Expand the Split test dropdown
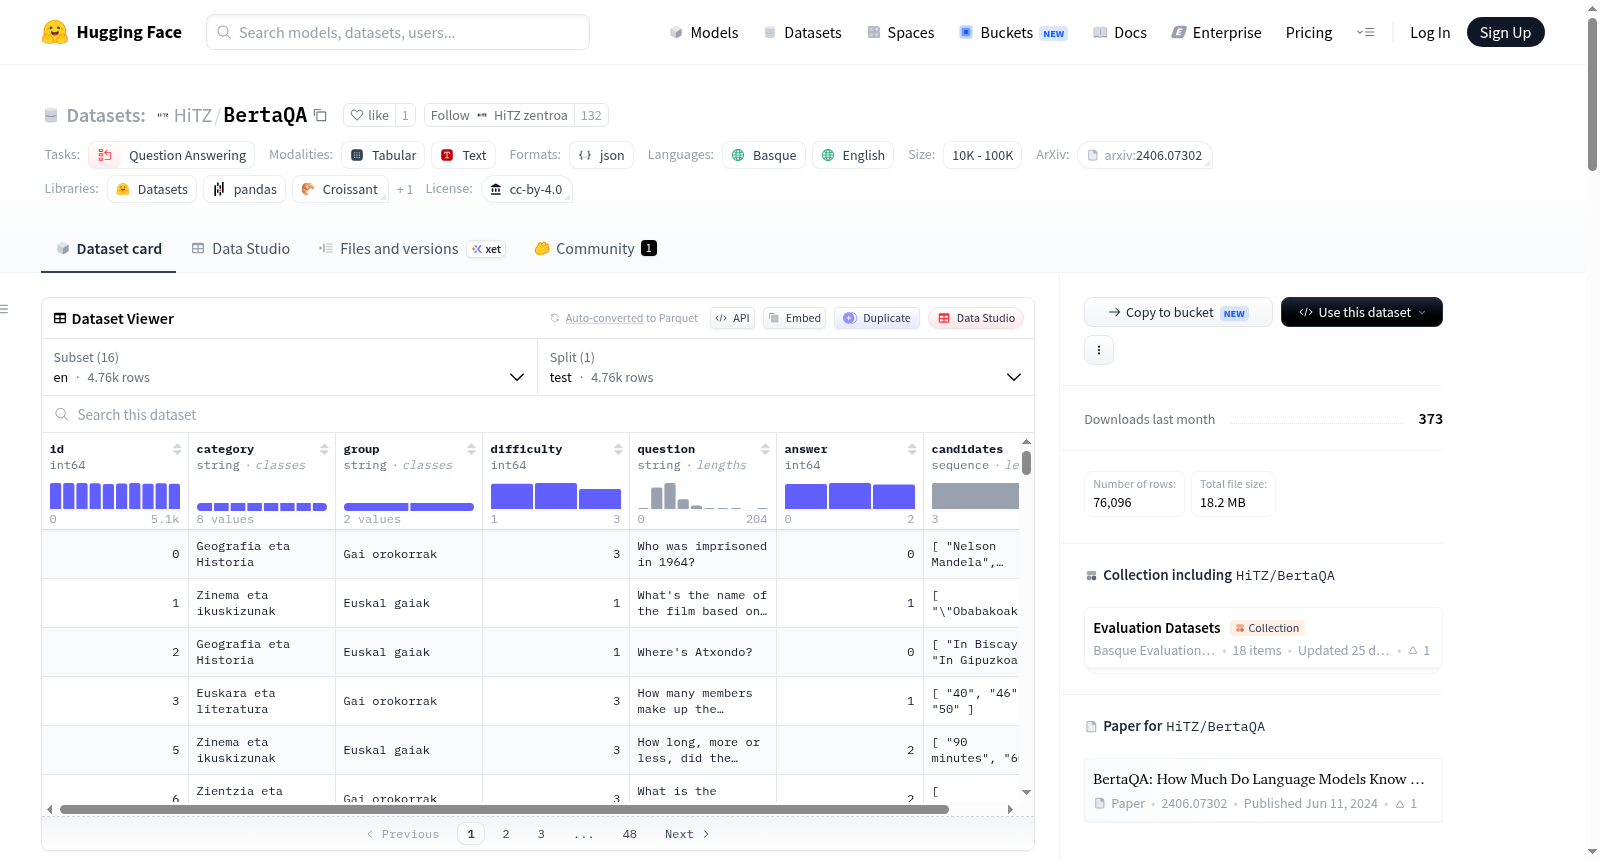This screenshot has height=861, width=1600. tap(785, 367)
